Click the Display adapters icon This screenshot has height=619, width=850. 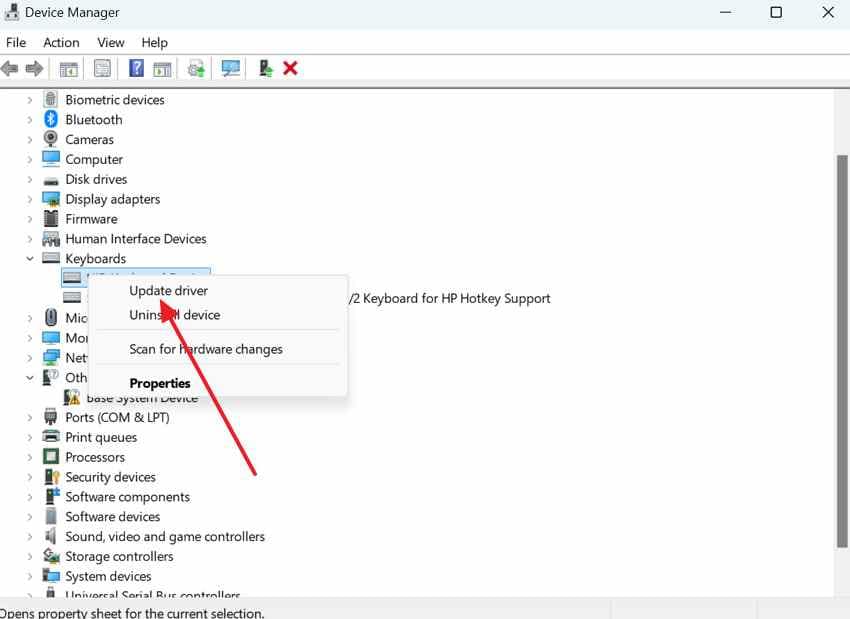pyautogui.click(x=51, y=199)
